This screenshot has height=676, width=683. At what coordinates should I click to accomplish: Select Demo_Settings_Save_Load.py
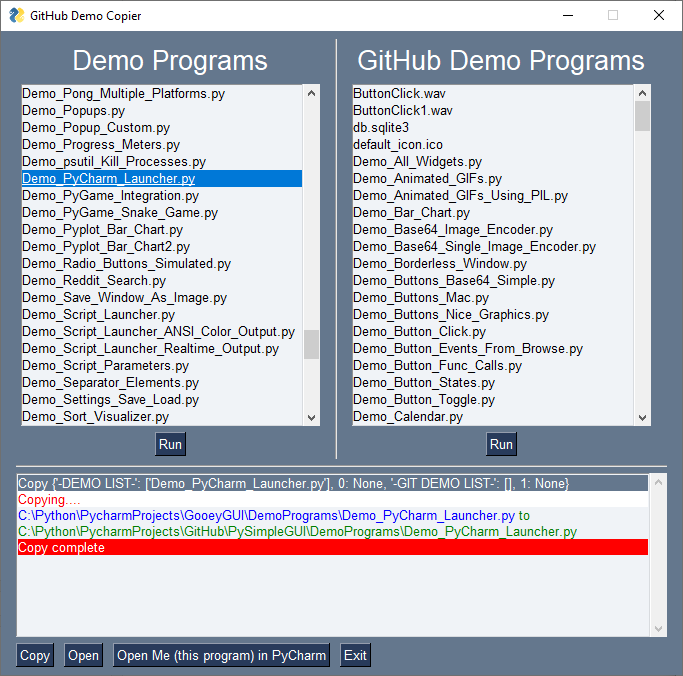pos(162,399)
